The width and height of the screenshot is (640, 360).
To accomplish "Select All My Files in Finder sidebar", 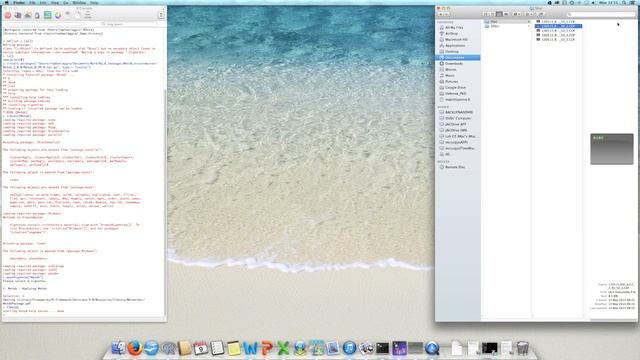I will [x=454, y=27].
